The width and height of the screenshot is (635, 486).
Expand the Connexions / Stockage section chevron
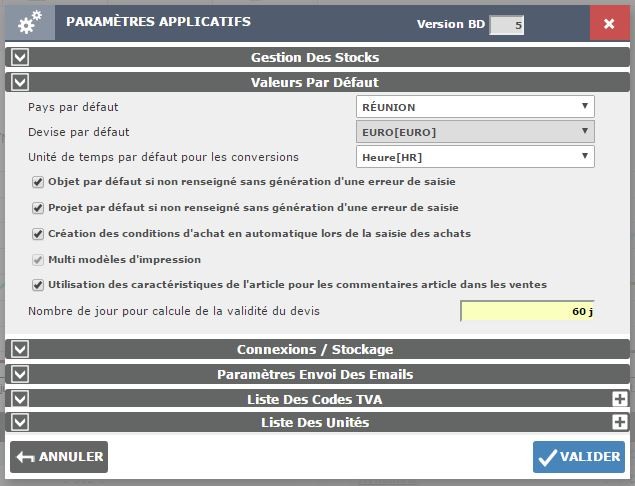[20, 349]
